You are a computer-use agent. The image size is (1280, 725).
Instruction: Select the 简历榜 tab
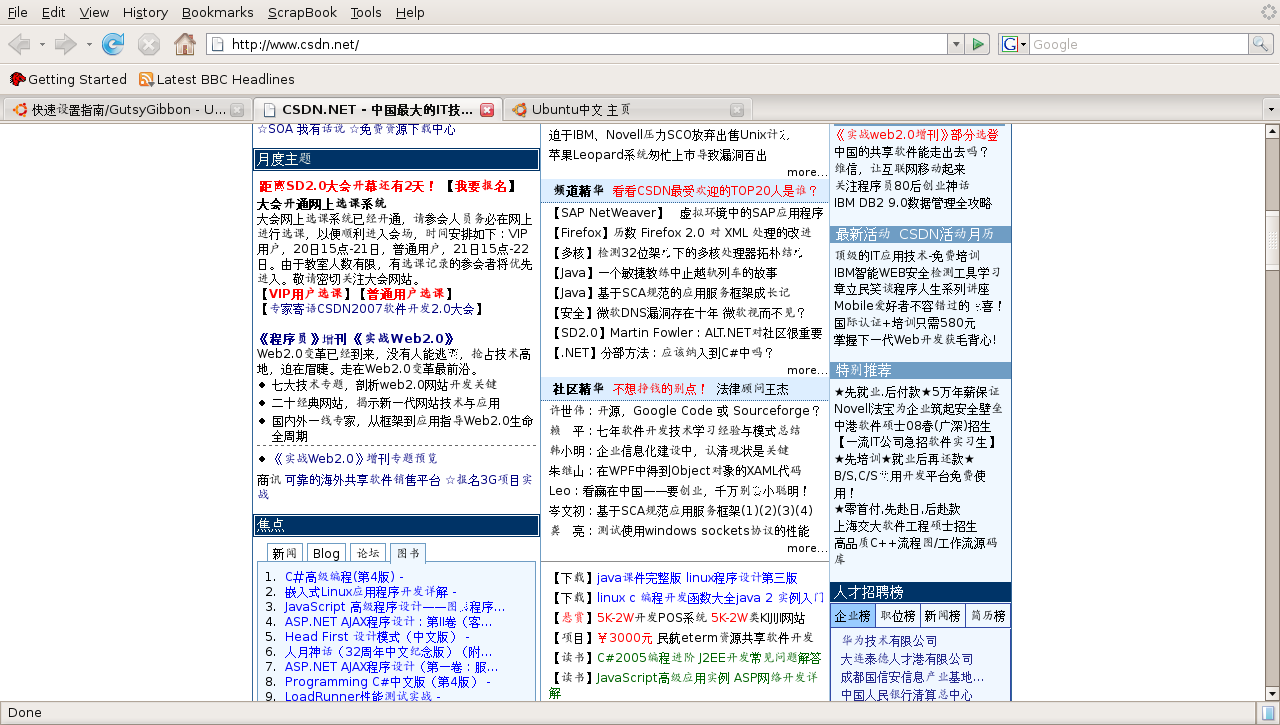pyautogui.click(x=987, y=616)
